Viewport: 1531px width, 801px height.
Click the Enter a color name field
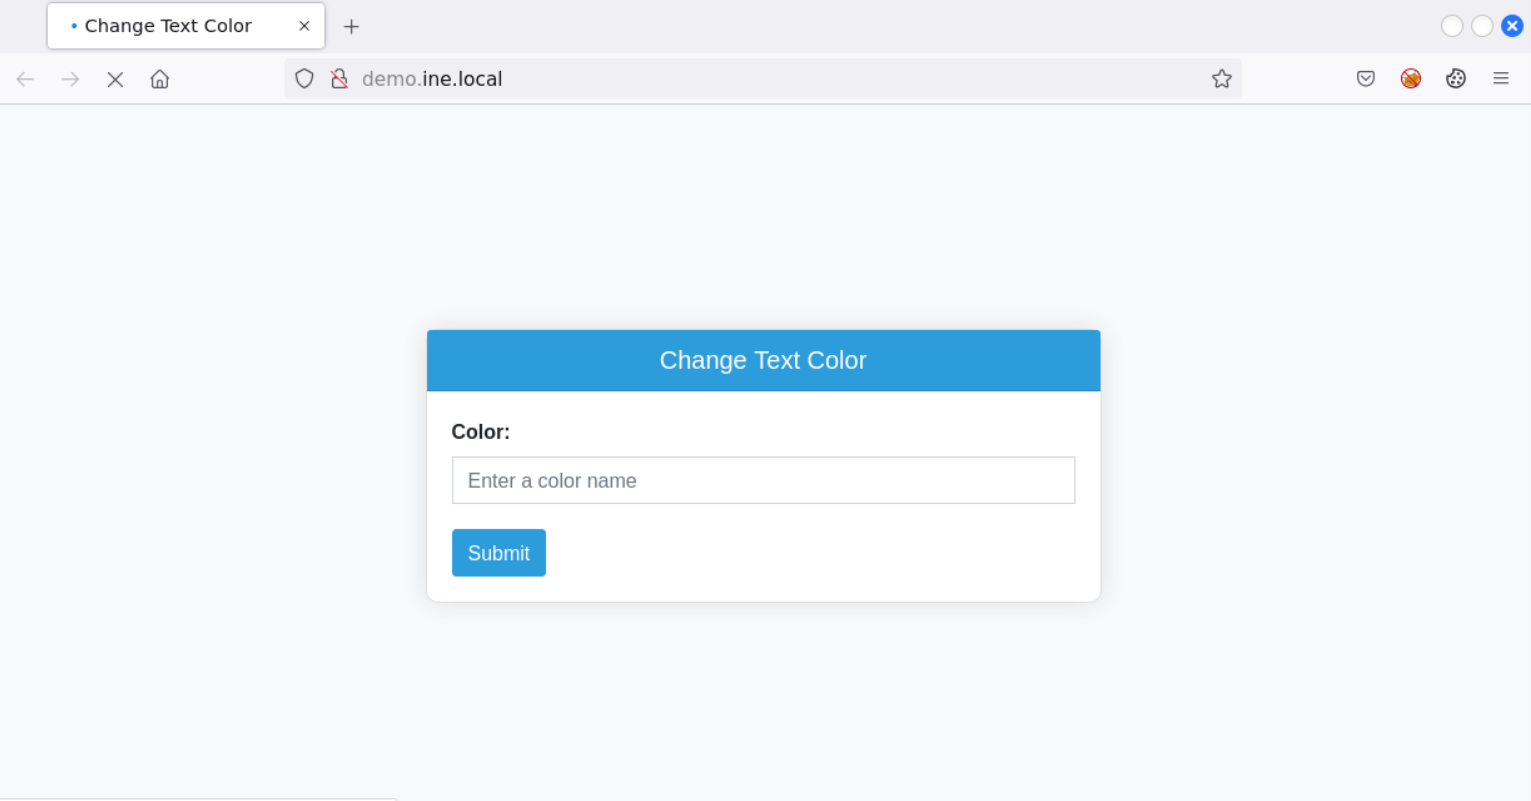coord(763,481)
